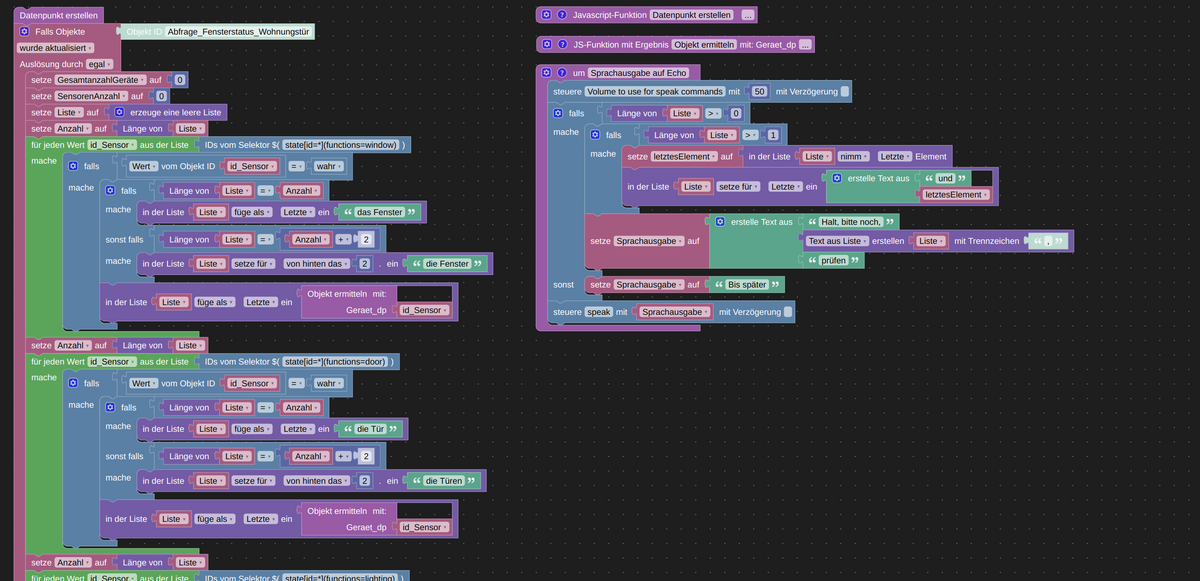Edit number 0 in GesamtanzahlGeräte row
Image resolution: width=1200 pixels, height=581 pixels.
(180, 80)
